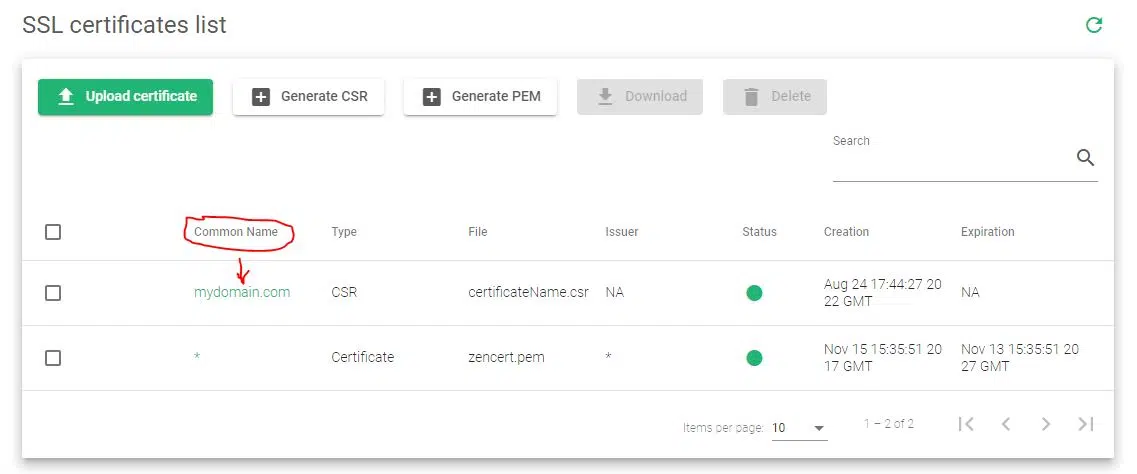Open the asterisk common name link
This screenshot has width=1137, height=474.
tap(197, 357)
